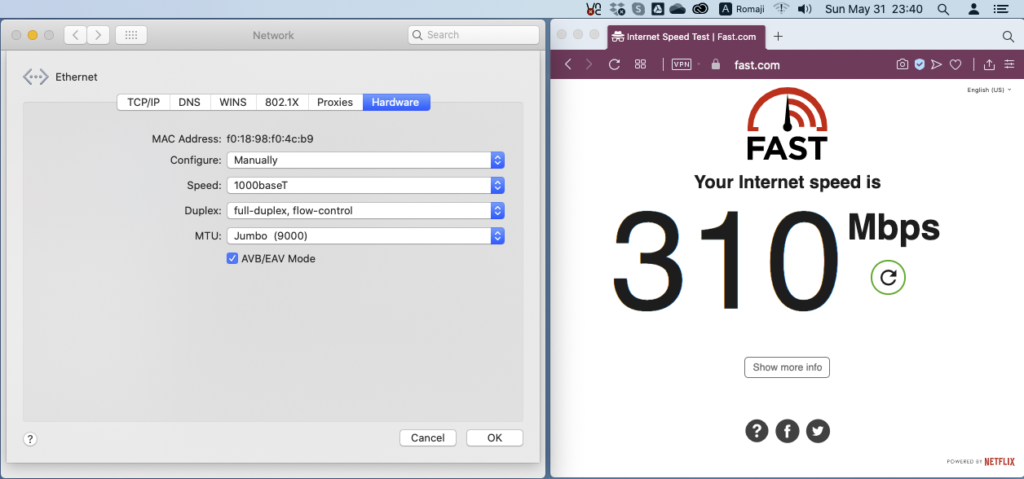Rerun the speed test with refresh icon
This screenshot has height=479, width=1024.
pyautogui.click(x=887, y=277)
